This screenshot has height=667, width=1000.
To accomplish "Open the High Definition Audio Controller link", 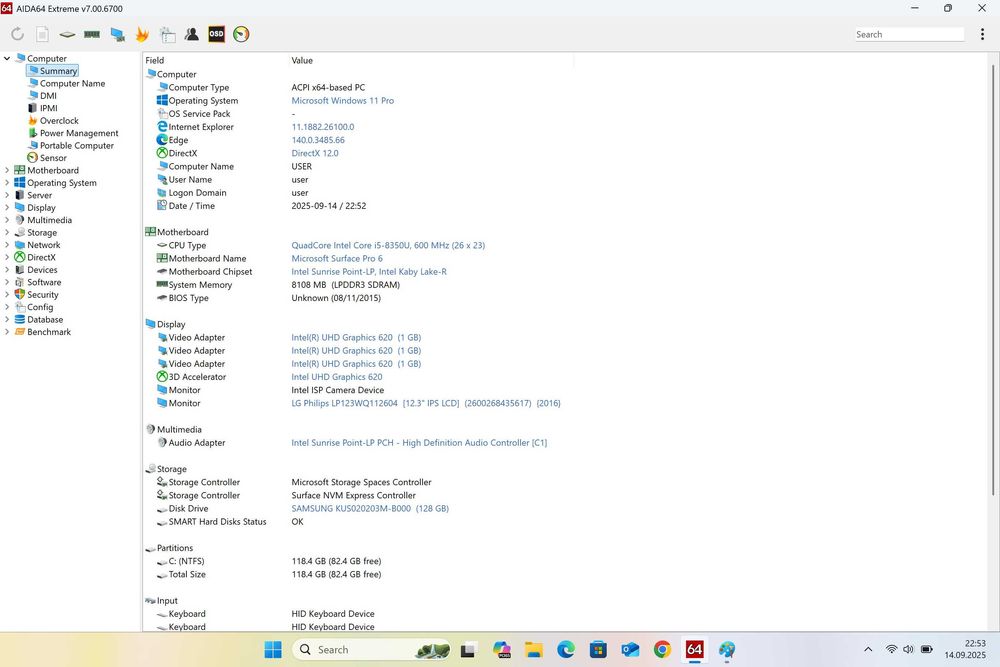I will 419,443.
